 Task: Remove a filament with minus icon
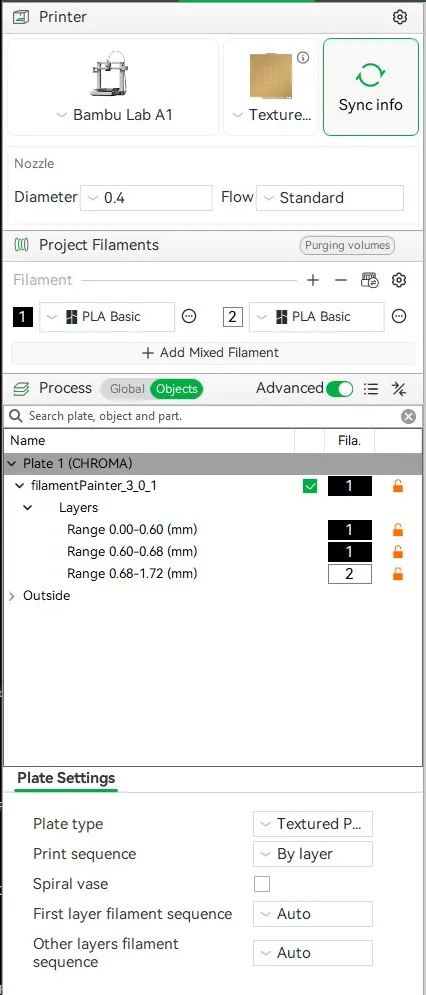pyautogui.click(x=341, y=280)
